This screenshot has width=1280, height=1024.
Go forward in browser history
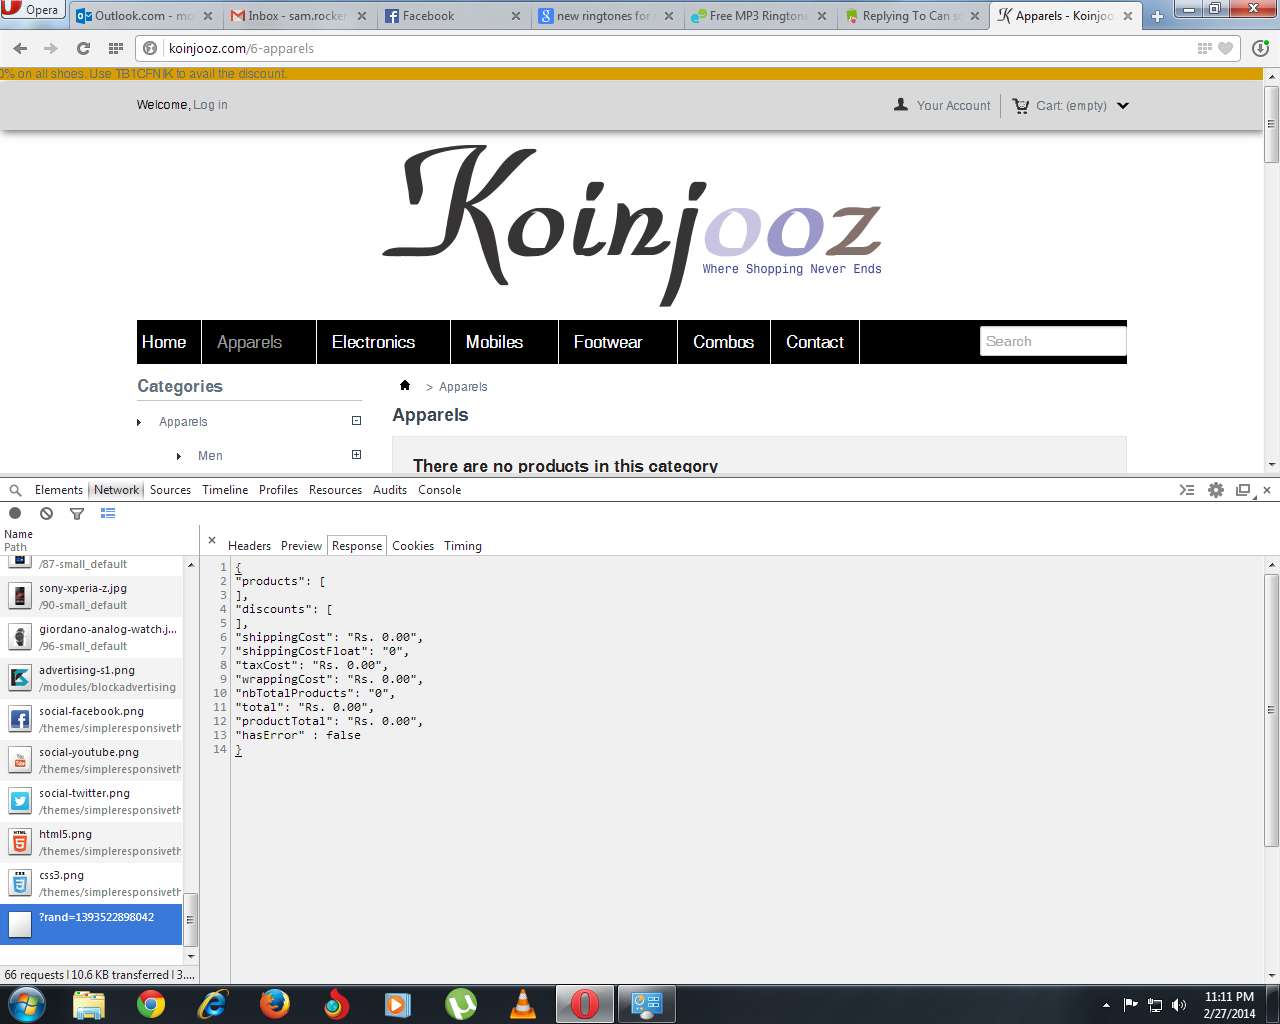(51, 48)
